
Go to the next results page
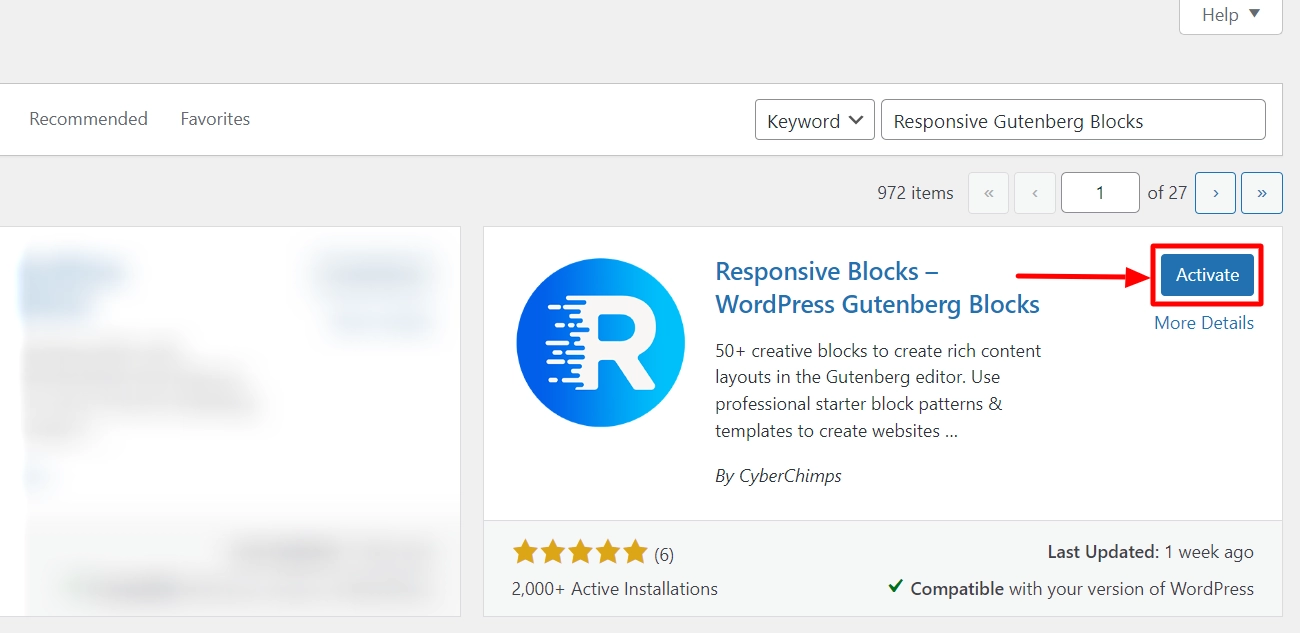coord(1216,193)
